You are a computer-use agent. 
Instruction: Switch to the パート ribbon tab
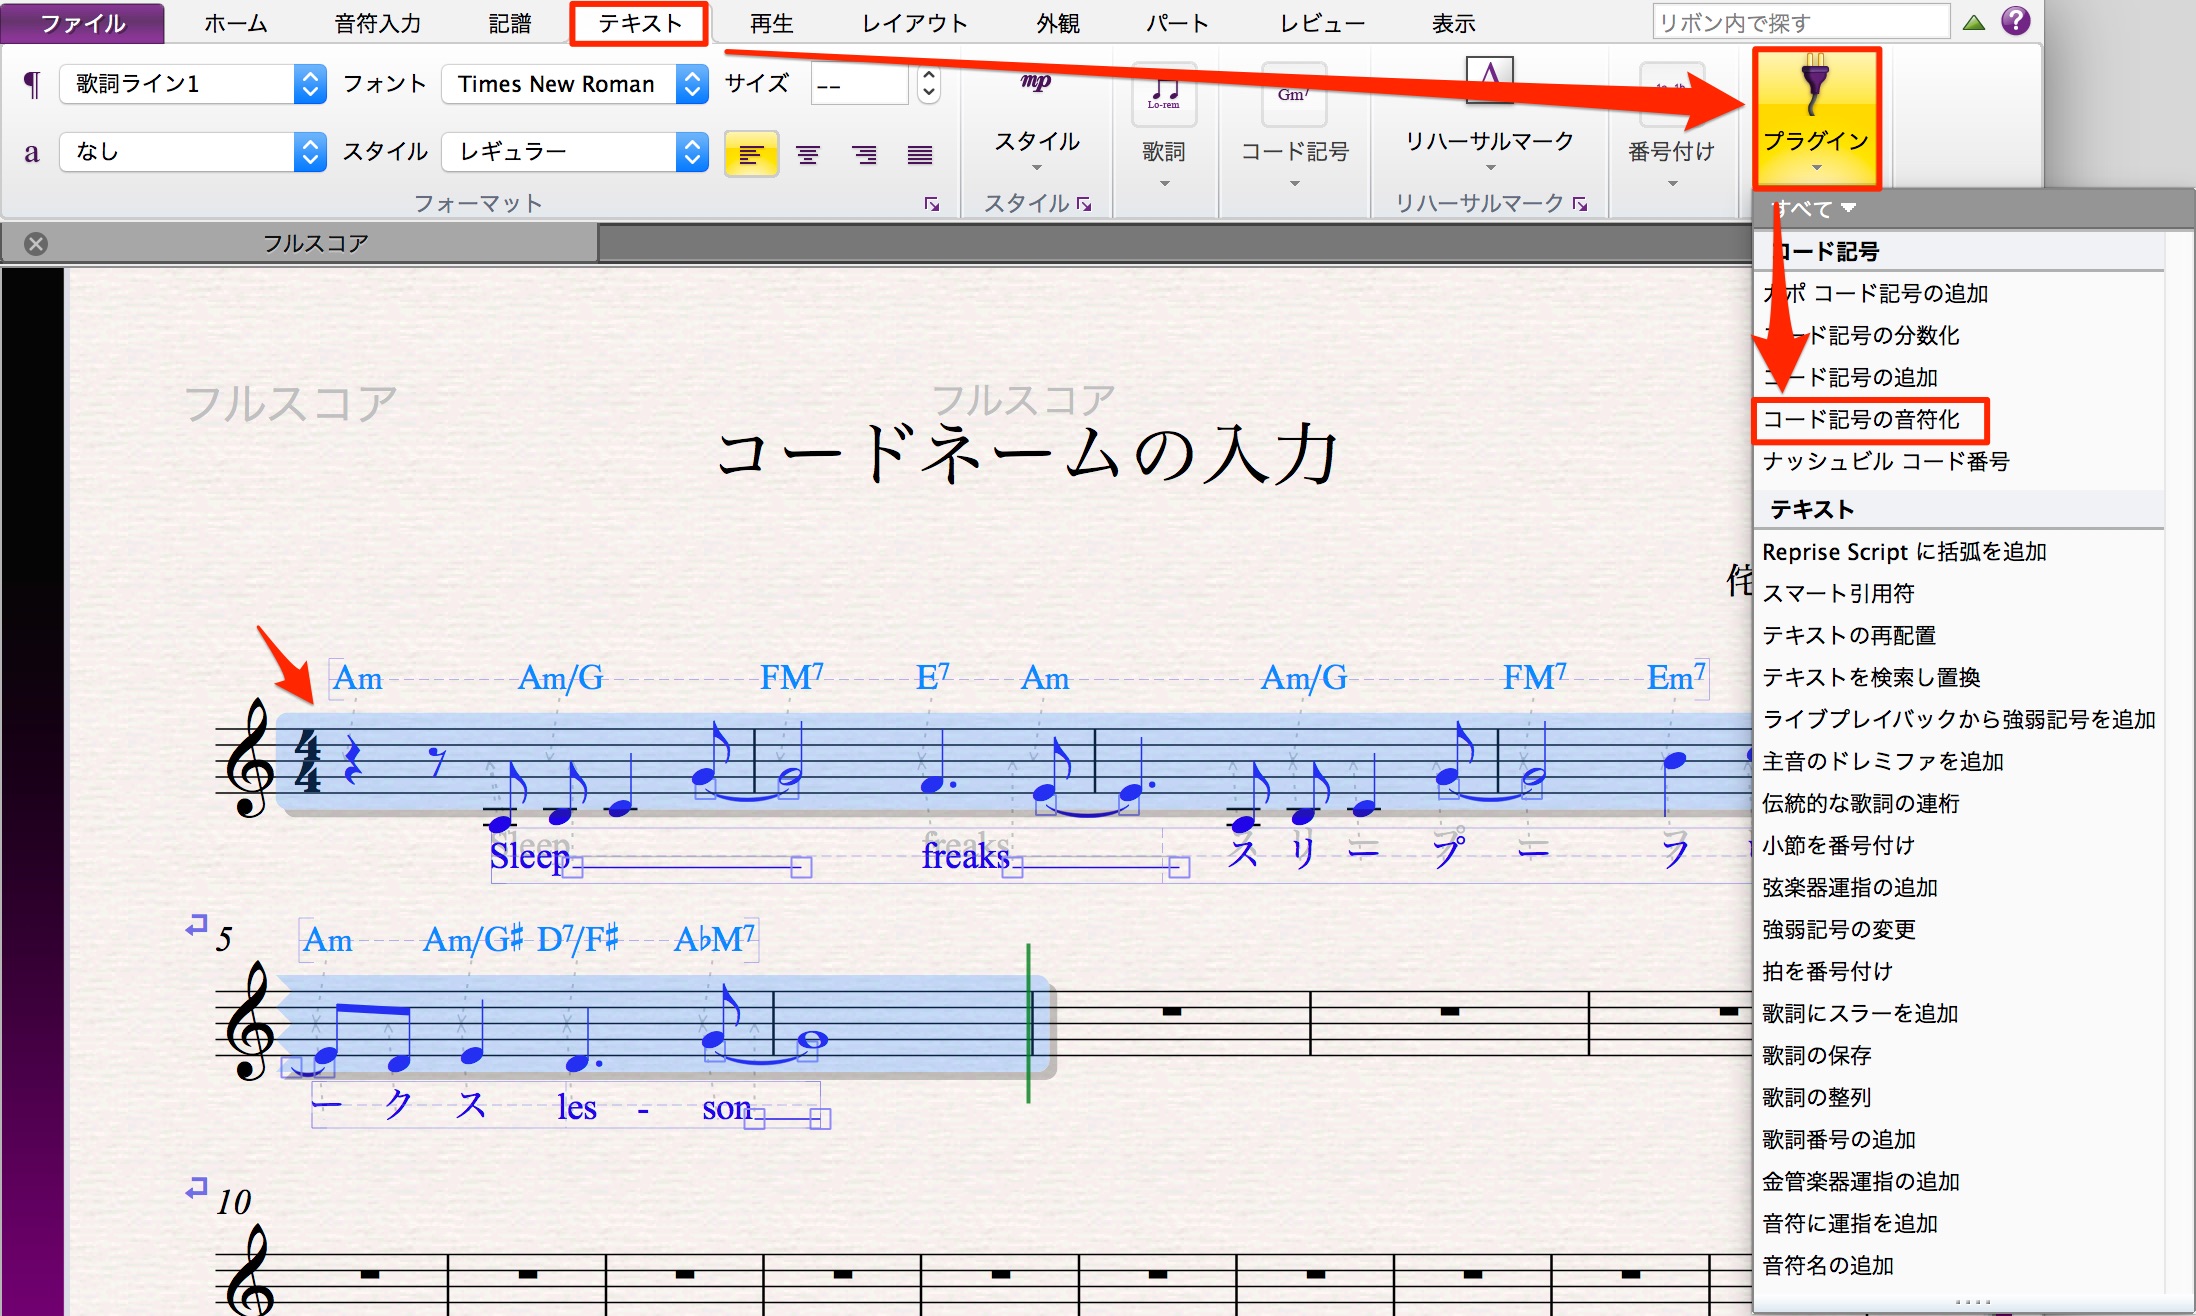click(x=1178, y=23)
